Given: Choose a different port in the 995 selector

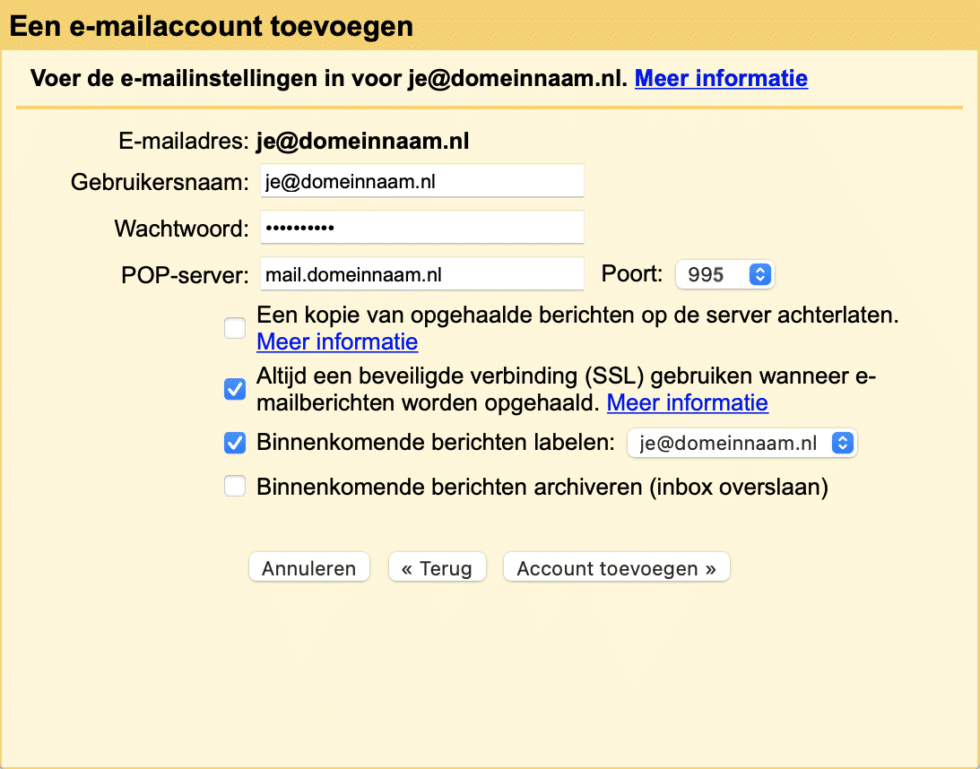Looking at the screenshot, I should [x=725, y=274].
